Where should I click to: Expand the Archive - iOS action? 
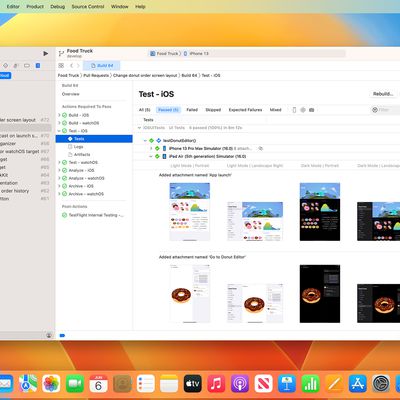[x=59, y=186]
